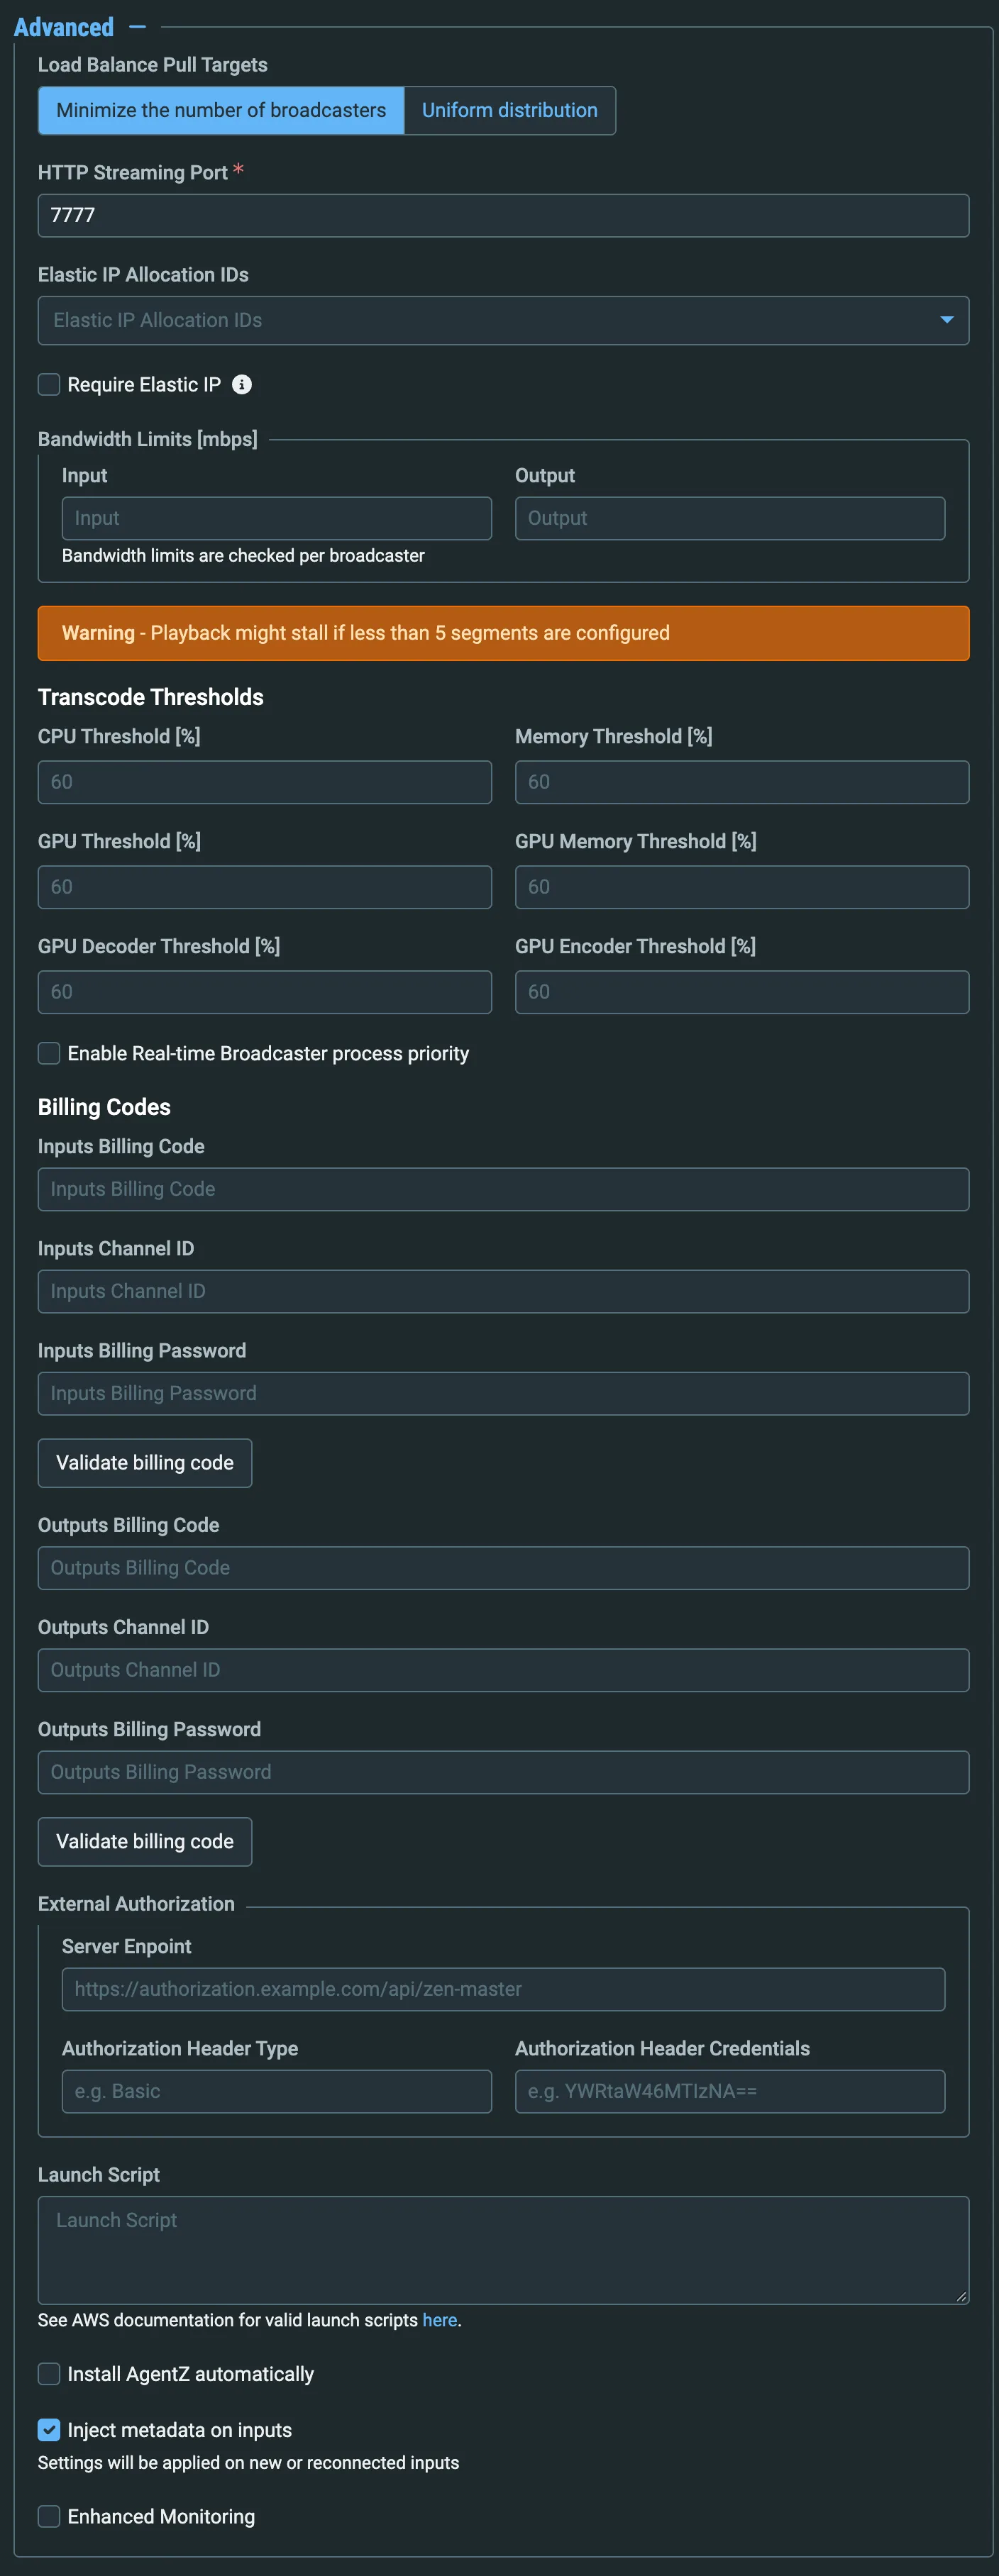The width and height of the screenshot is (999, 2576).
Task: Click Validate billing code under Outputs
Action: 145,1842
